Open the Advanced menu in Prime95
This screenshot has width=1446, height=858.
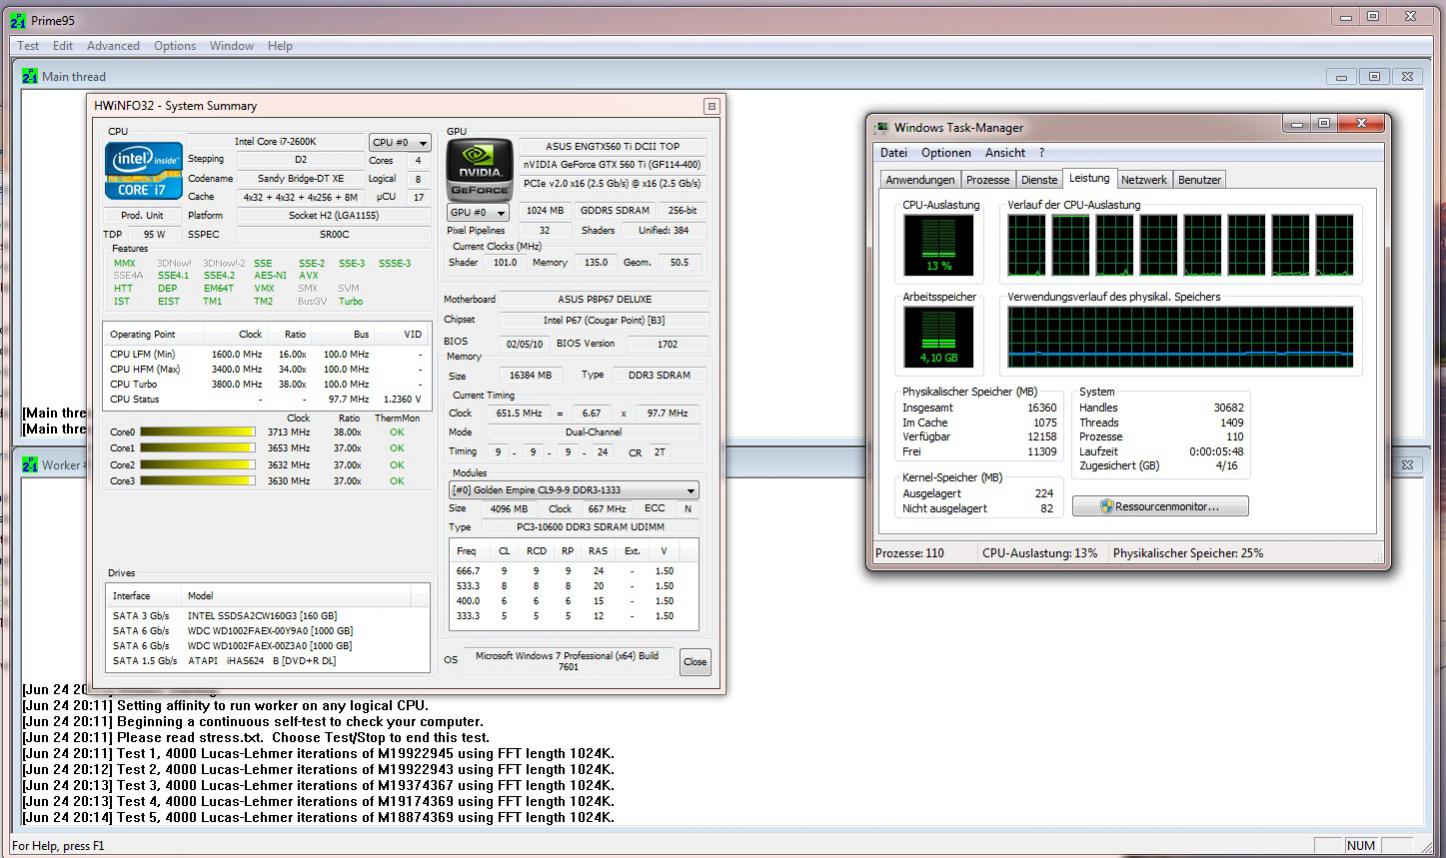tap(113, 46)
